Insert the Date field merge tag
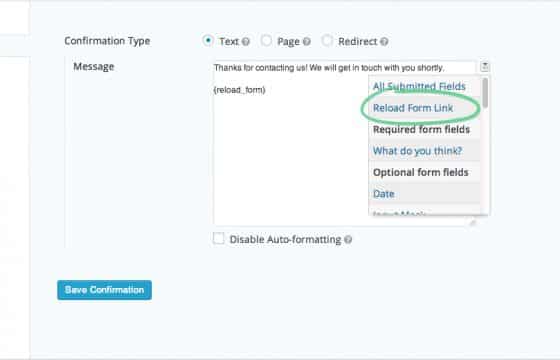560x360 pixels. coord(384,194)
